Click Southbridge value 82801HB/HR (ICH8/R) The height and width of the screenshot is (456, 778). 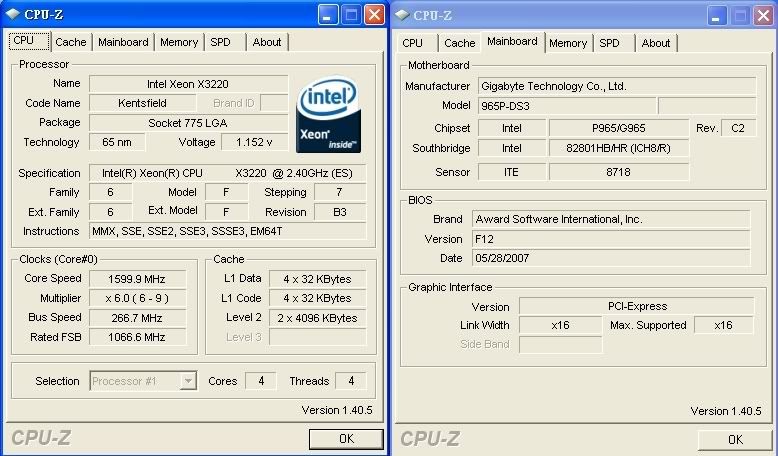619,148
